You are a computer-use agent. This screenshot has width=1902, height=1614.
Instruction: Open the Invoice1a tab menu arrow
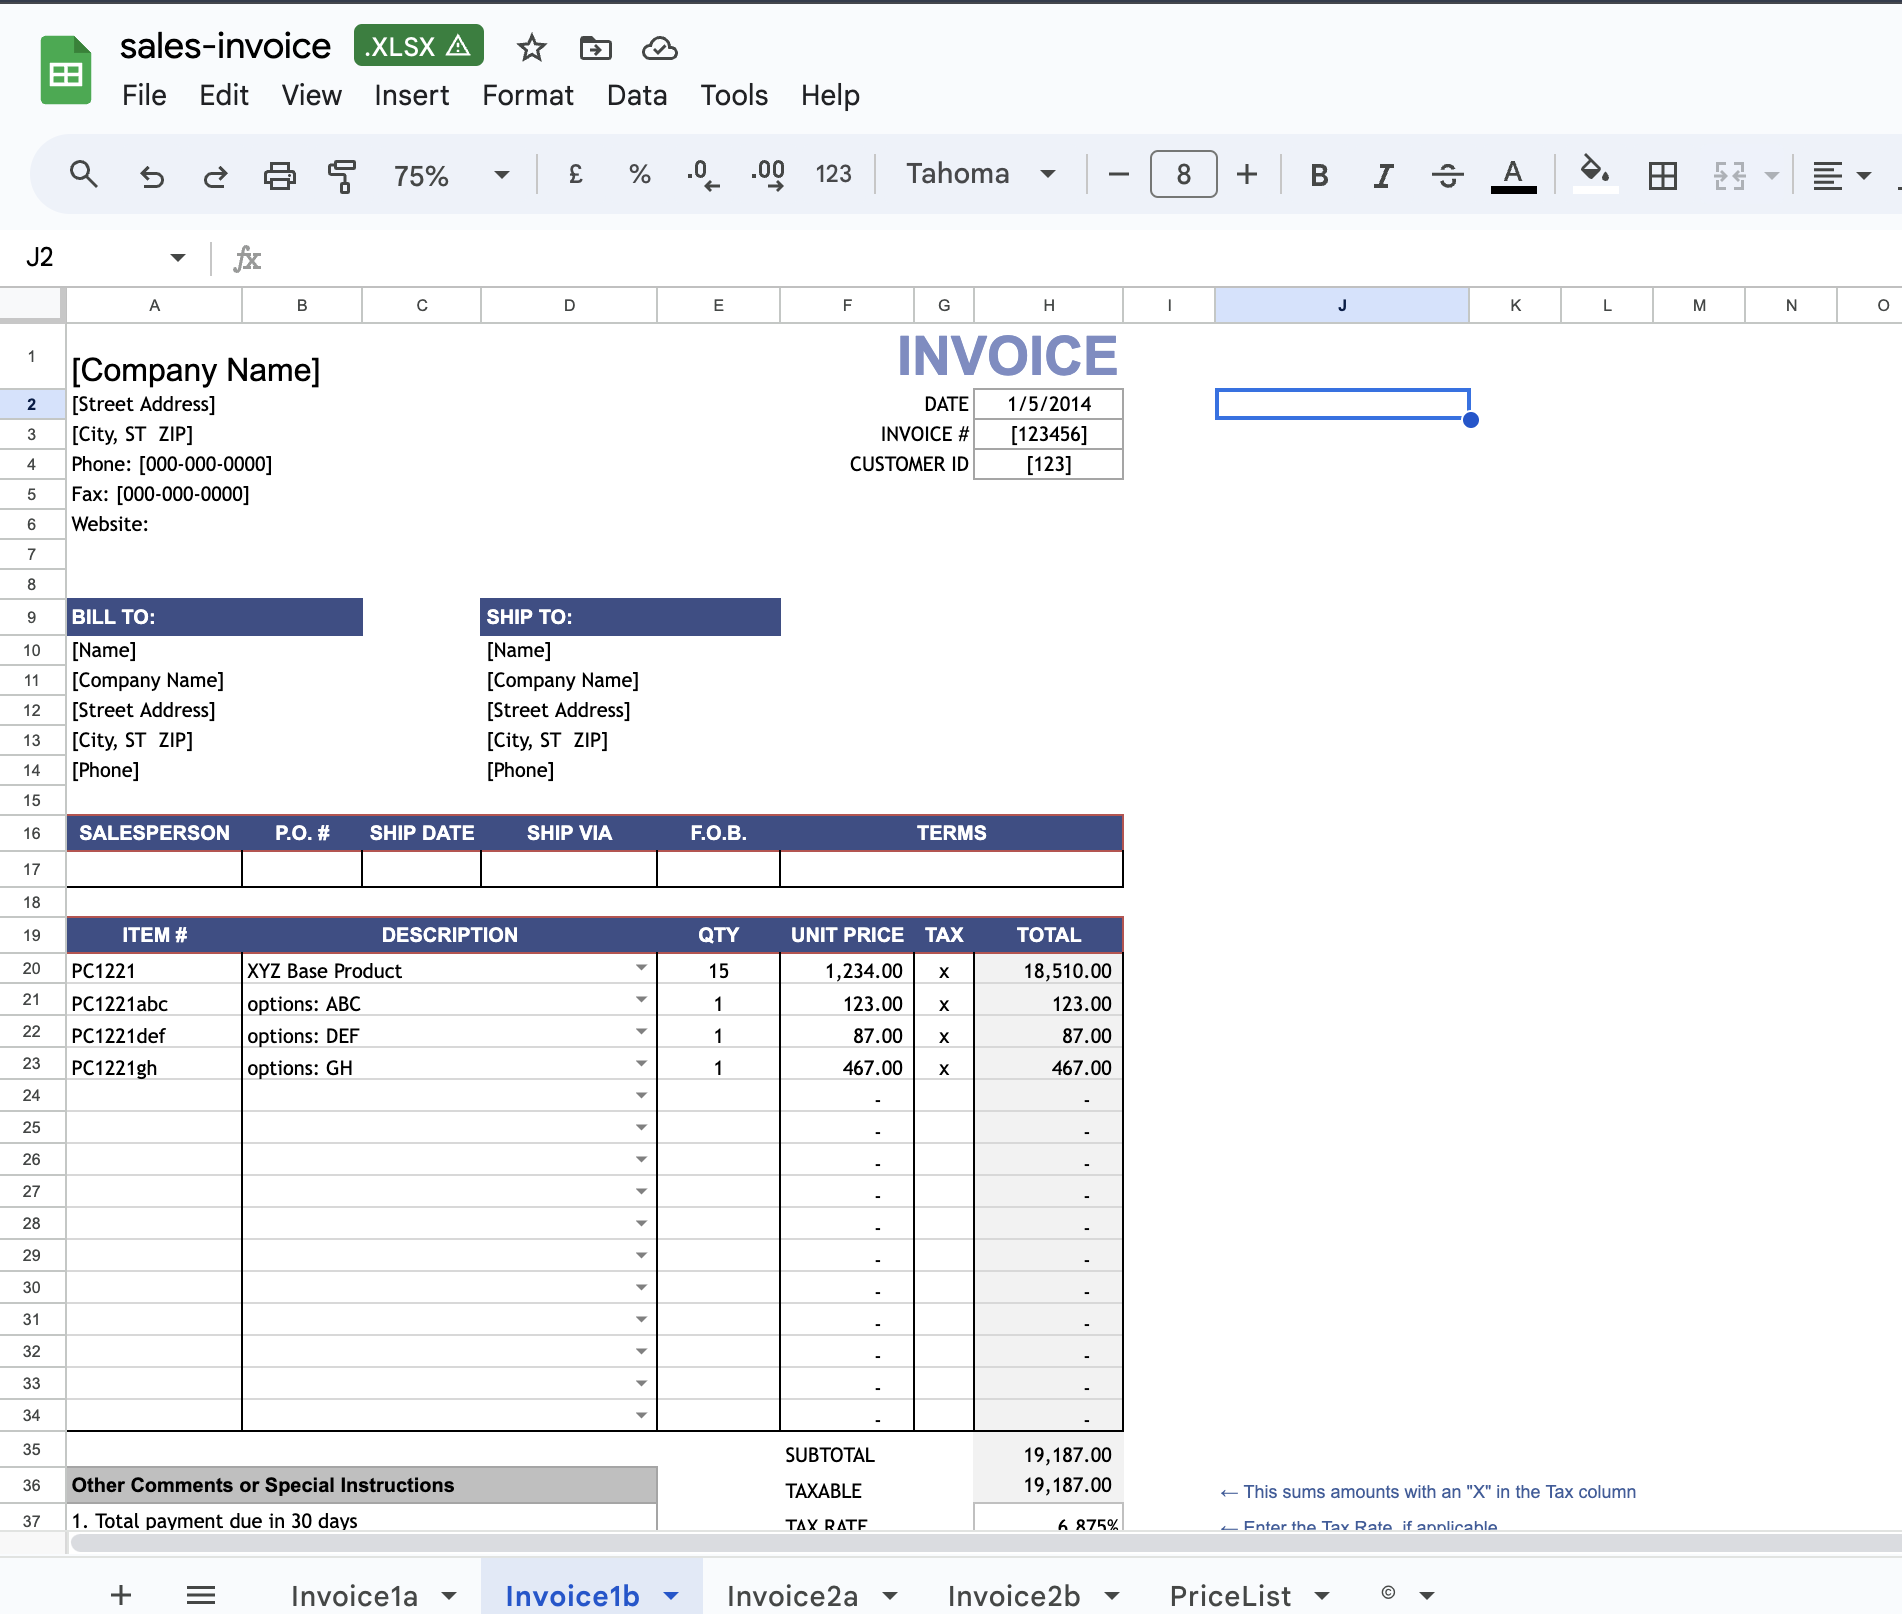[x=449, y=1596]
